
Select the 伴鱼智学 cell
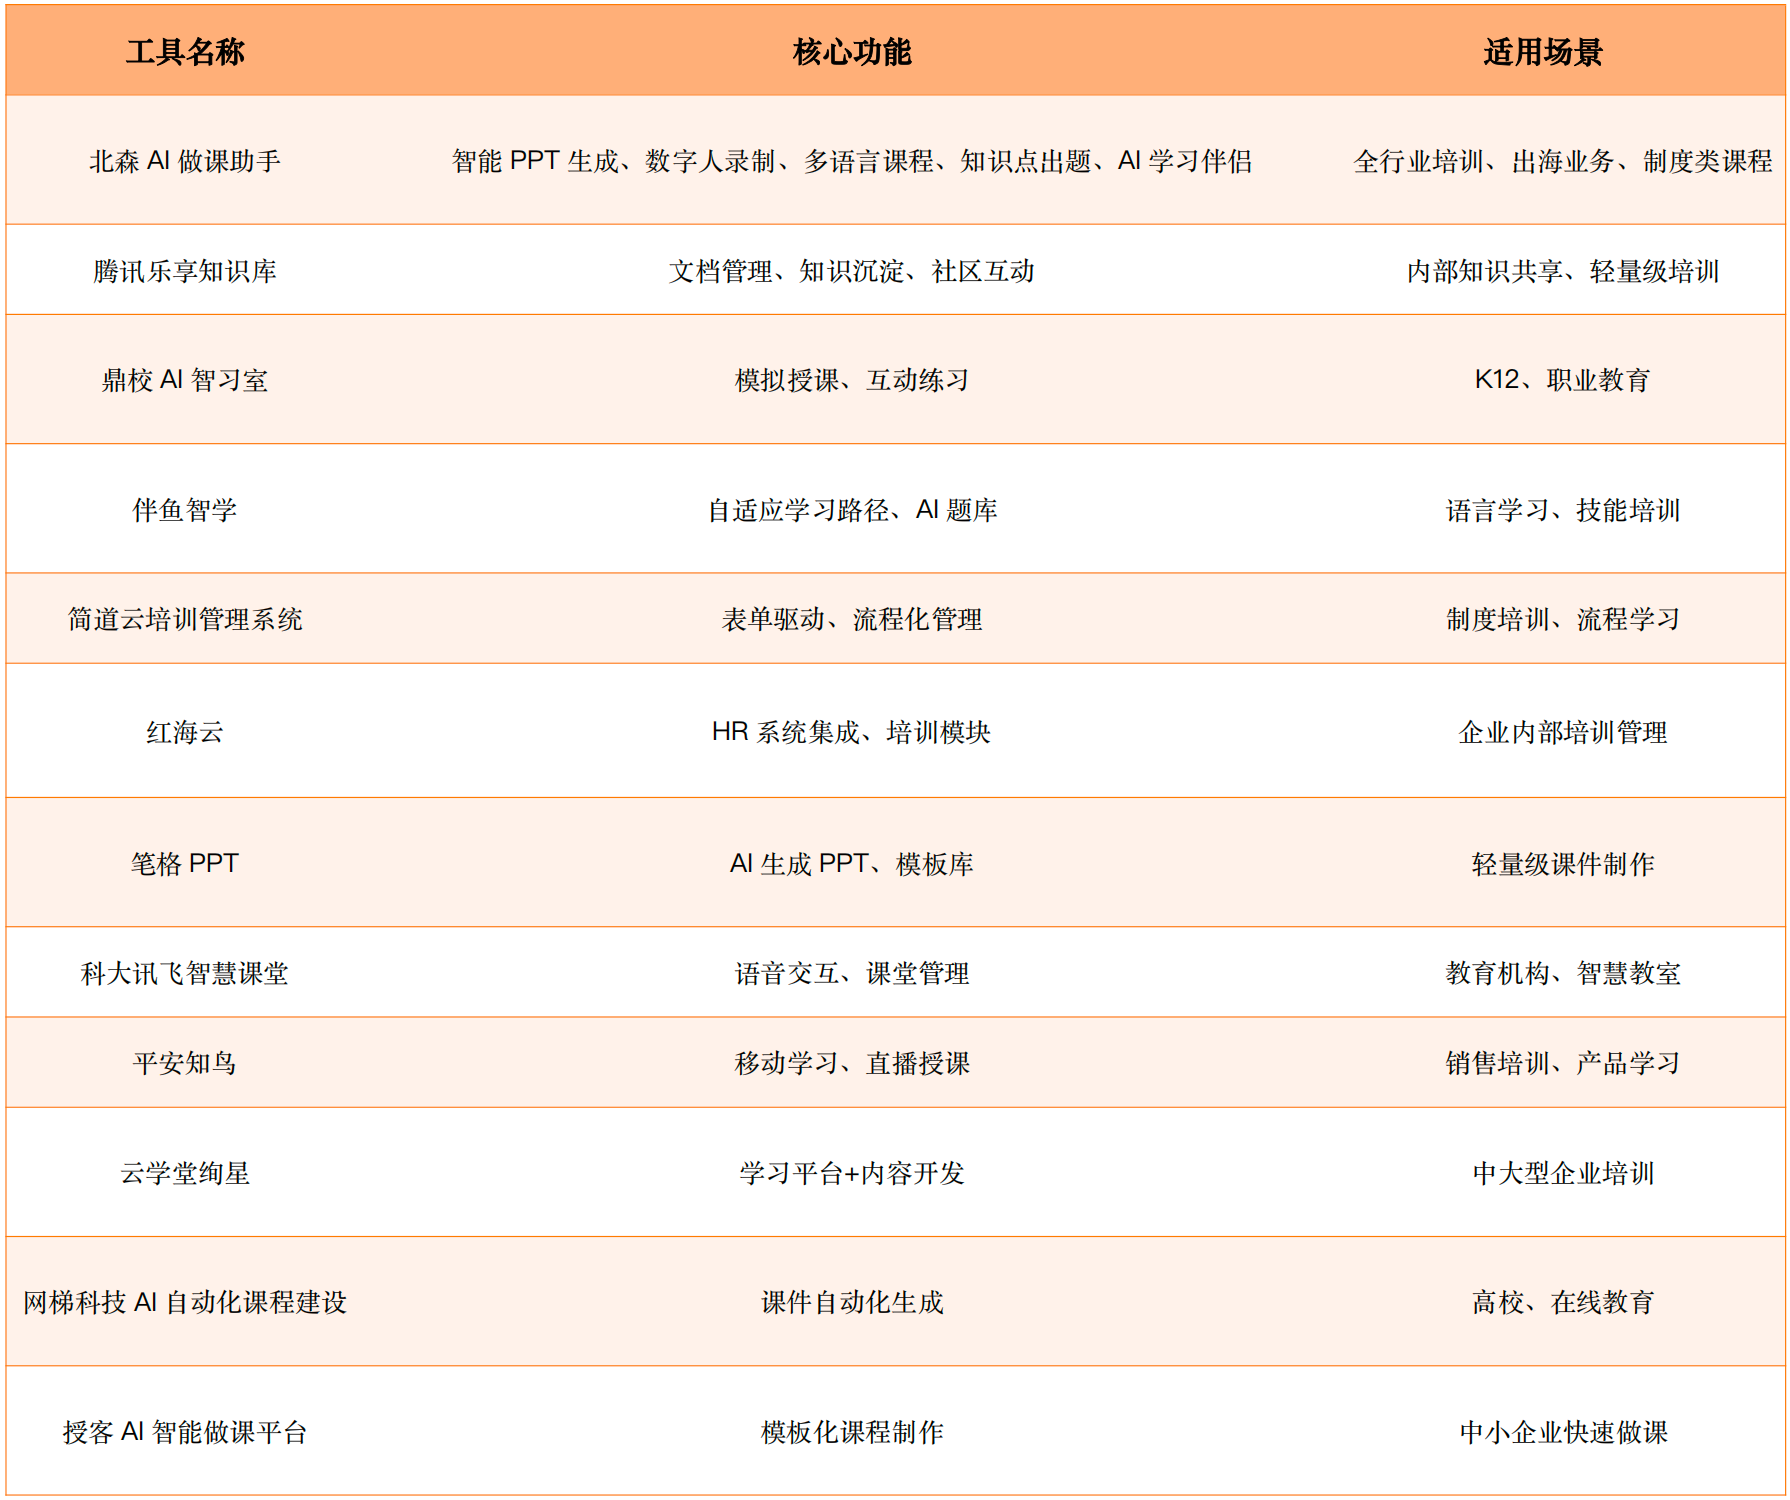point(185,510)
